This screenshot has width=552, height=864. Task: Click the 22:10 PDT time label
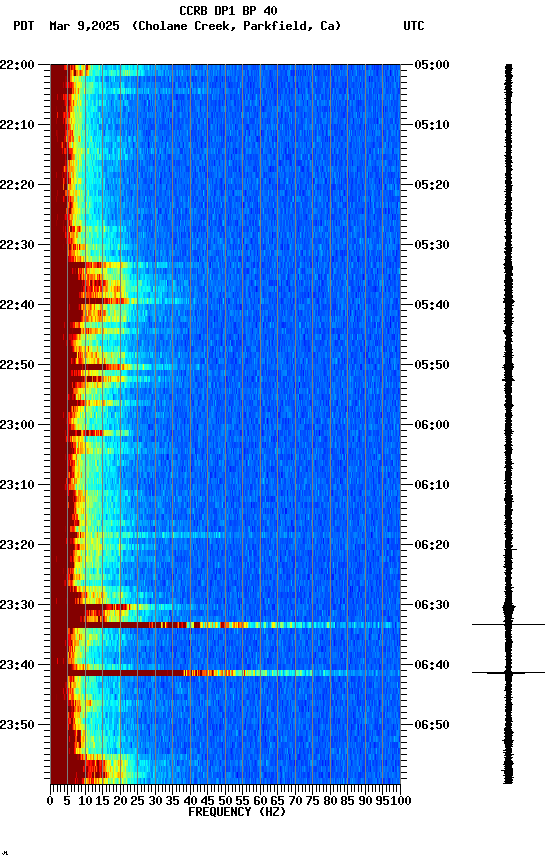(17, 125)
